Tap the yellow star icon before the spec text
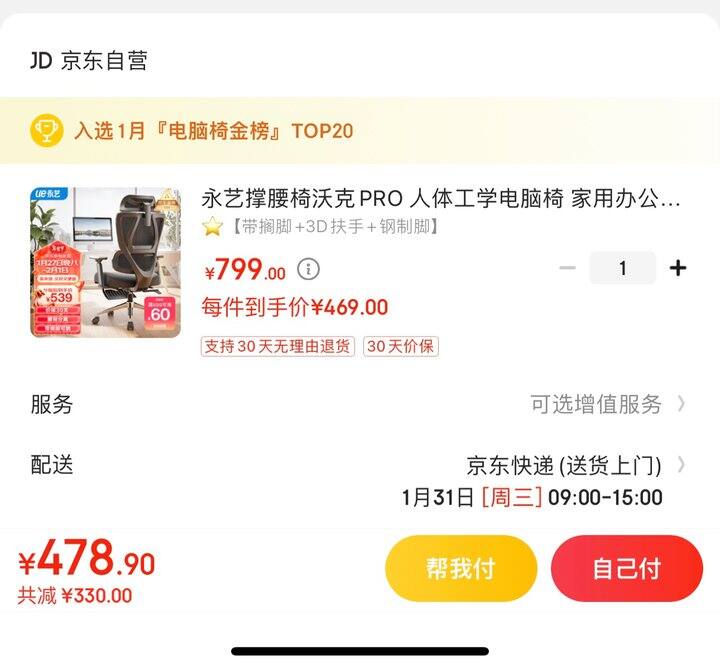Image resolution: width=720 pixels, height=669 pixels. [213, 226]
